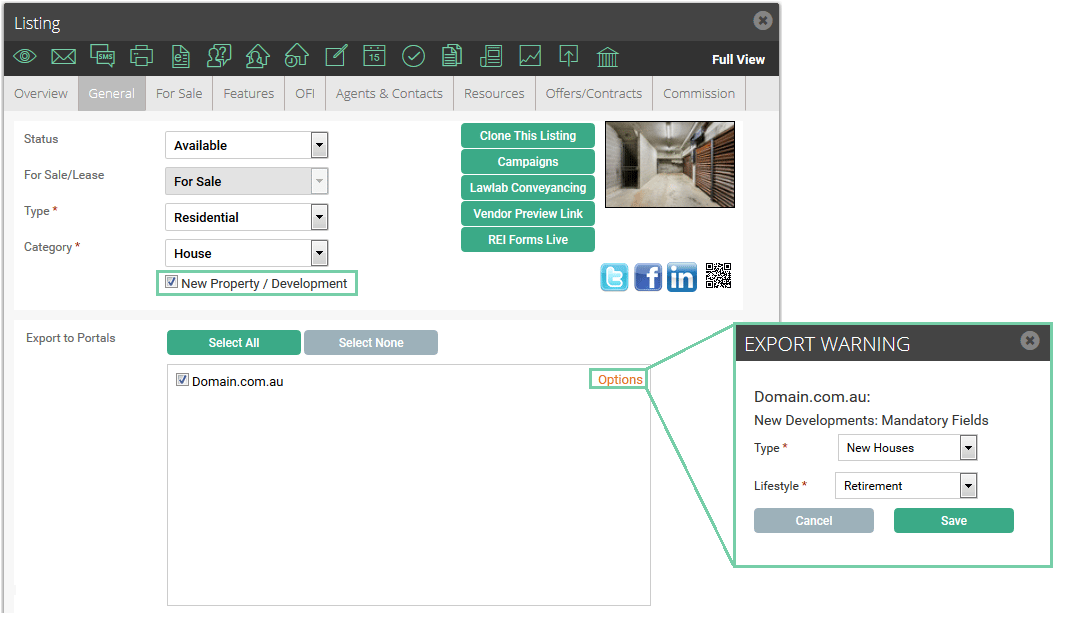
Task: Expand Lifestyle dropdown showing Retirement
Action: 906,486
